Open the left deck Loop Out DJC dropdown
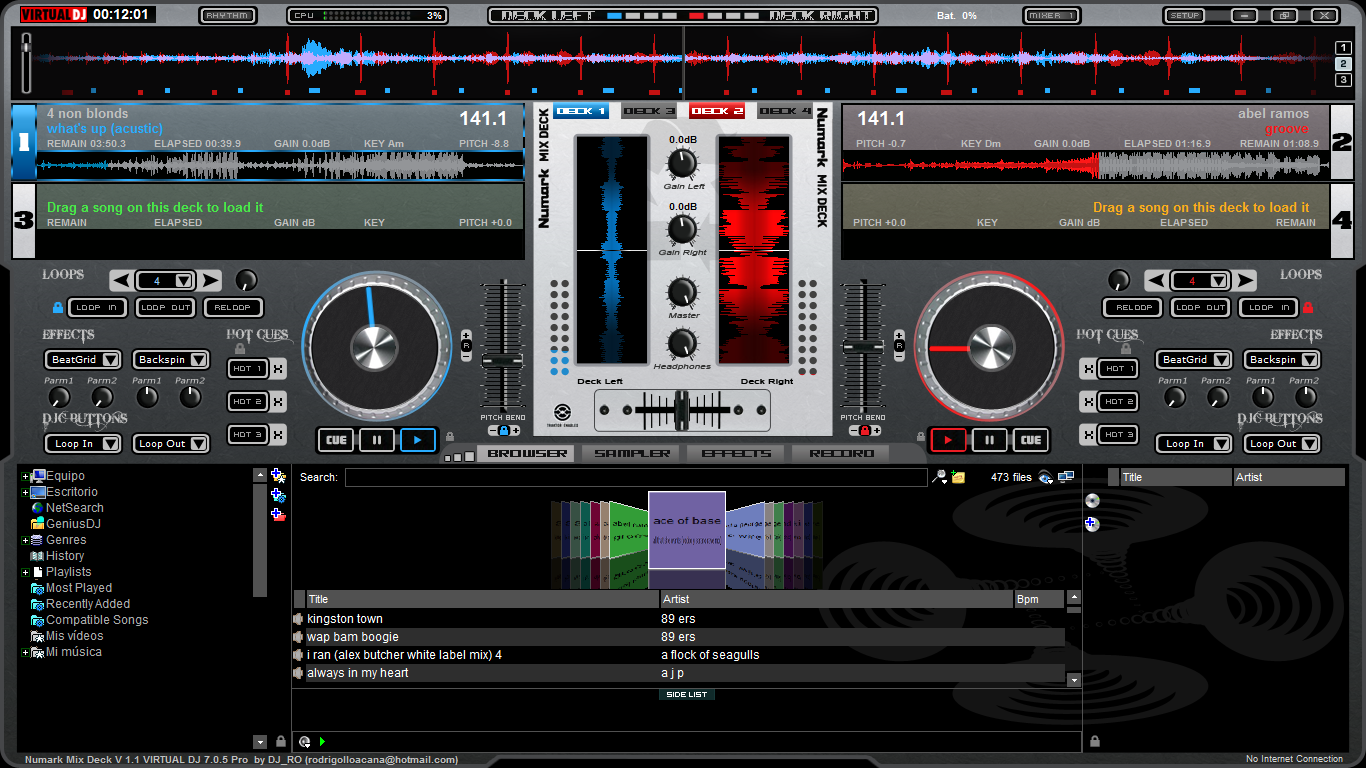1366x768 pixels. point(198,444)
